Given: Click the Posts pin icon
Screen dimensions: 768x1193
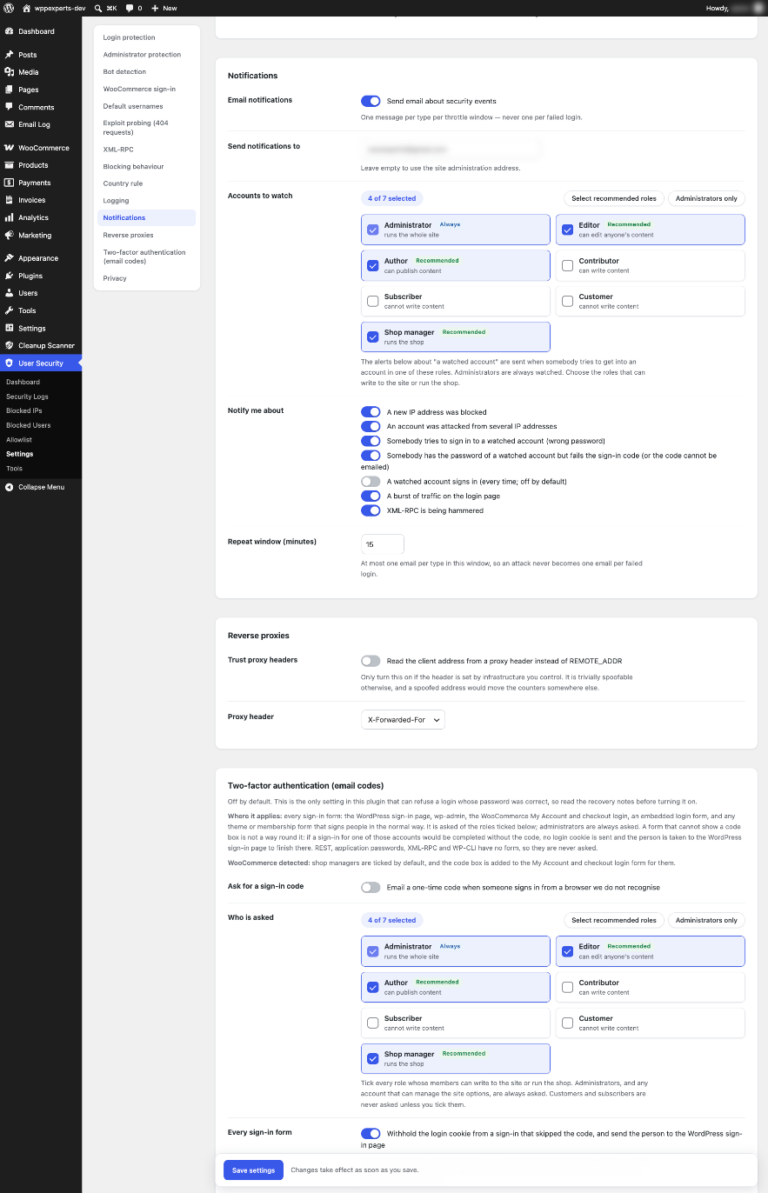Looking at the screenshot, I should [9, 55].
